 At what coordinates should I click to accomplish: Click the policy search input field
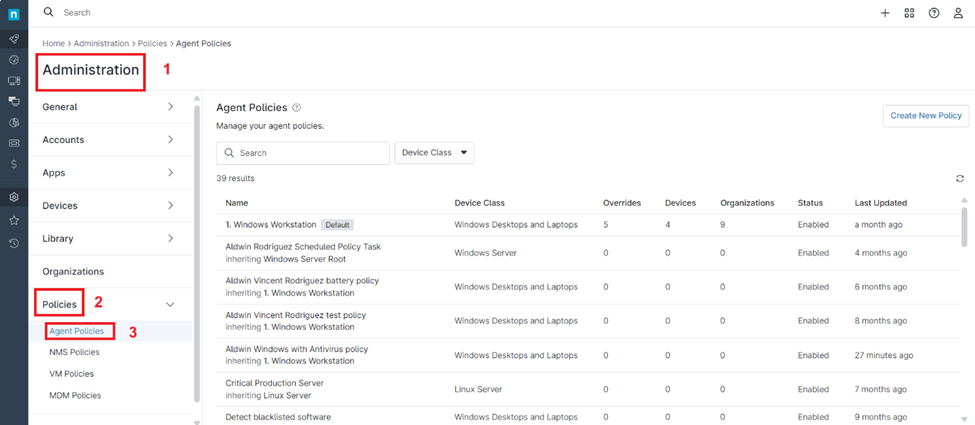click(x=303, y=152)
